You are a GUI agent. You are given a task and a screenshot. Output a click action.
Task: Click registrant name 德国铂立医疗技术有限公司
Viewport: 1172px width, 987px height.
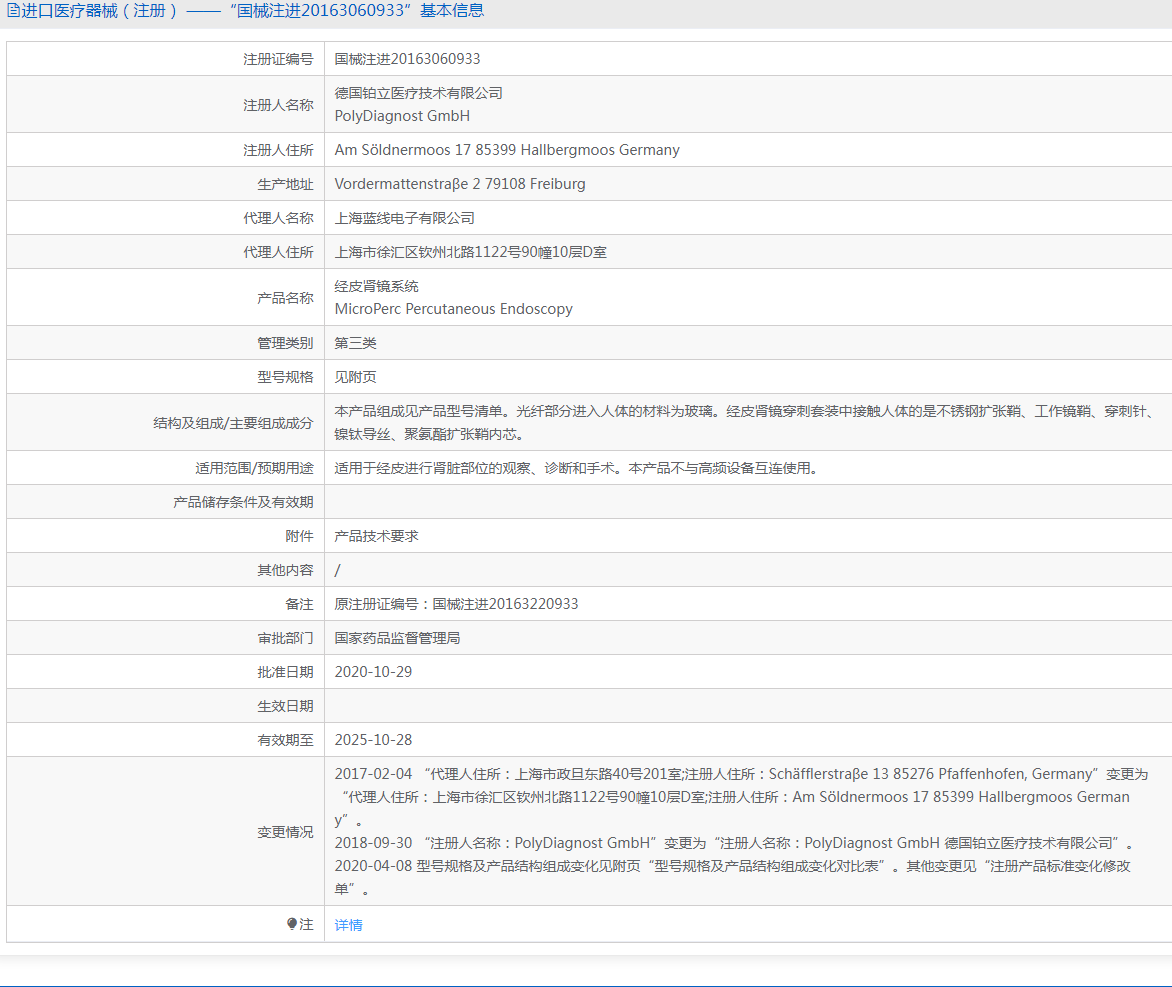point(419,93)
